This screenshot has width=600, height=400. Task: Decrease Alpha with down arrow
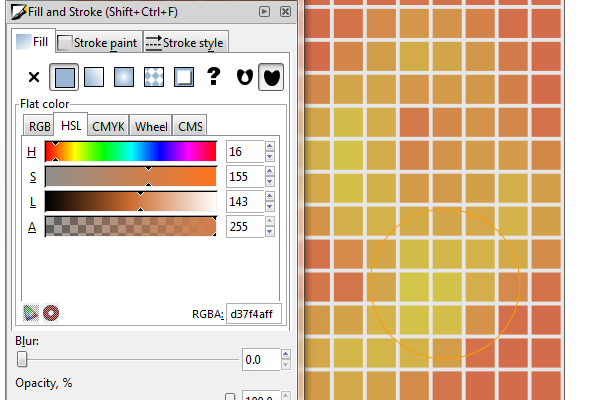point(270,232)
